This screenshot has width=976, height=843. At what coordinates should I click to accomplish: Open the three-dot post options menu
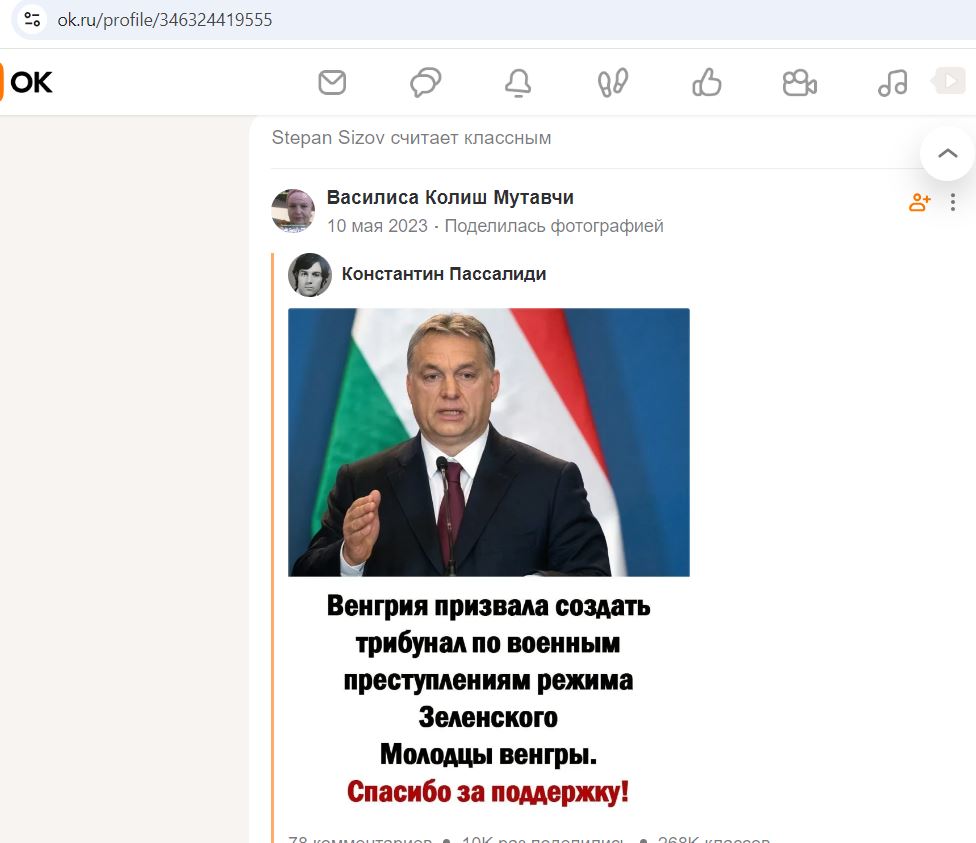tap(953, 202)
